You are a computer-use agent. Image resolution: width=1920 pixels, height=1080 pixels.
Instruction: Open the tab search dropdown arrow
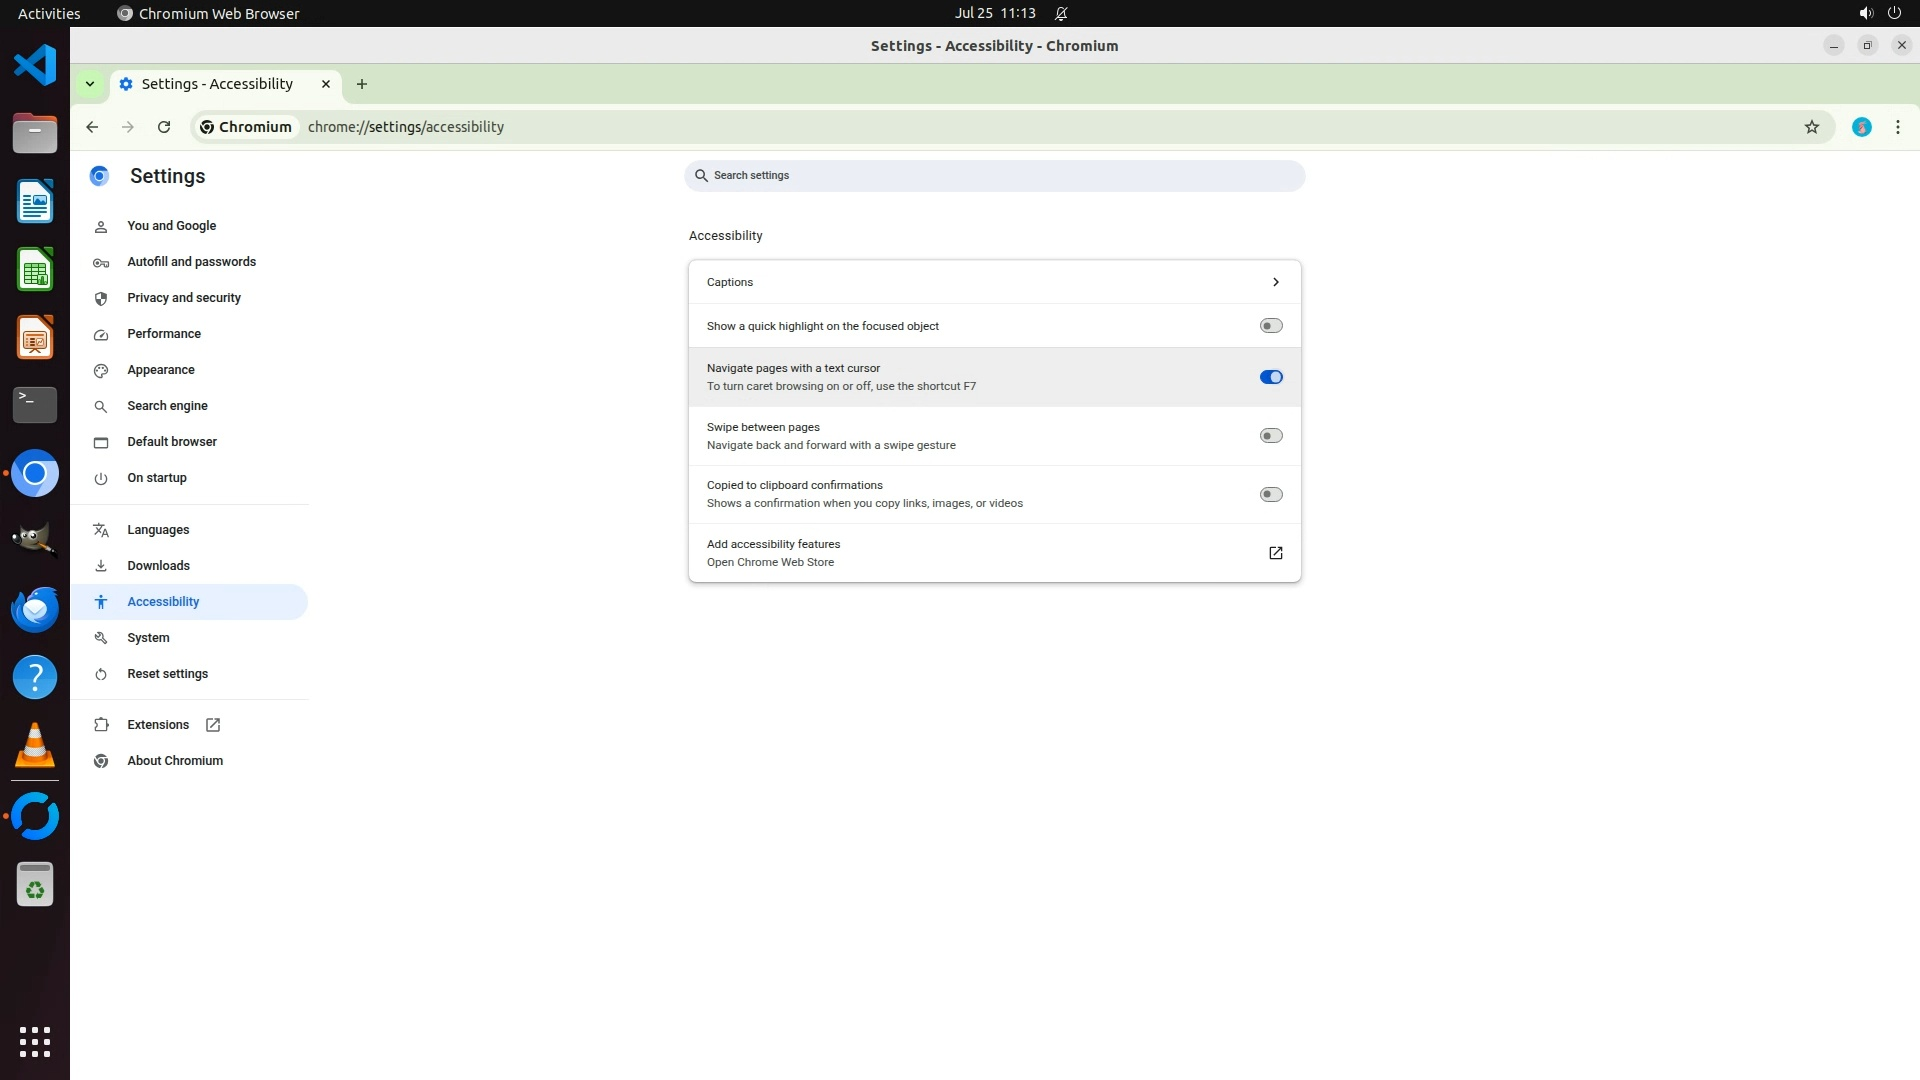pos(90,84)
